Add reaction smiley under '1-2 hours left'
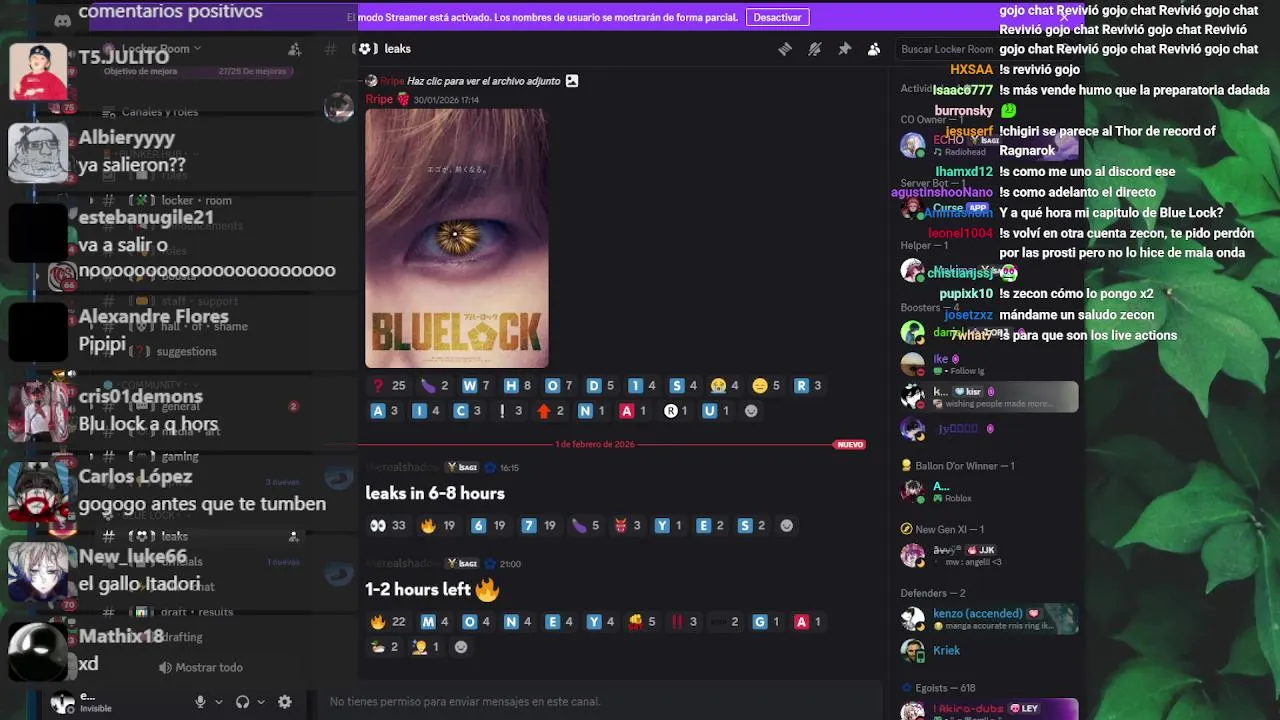This screenshot has height=720, width=1280. pos(461,647)
